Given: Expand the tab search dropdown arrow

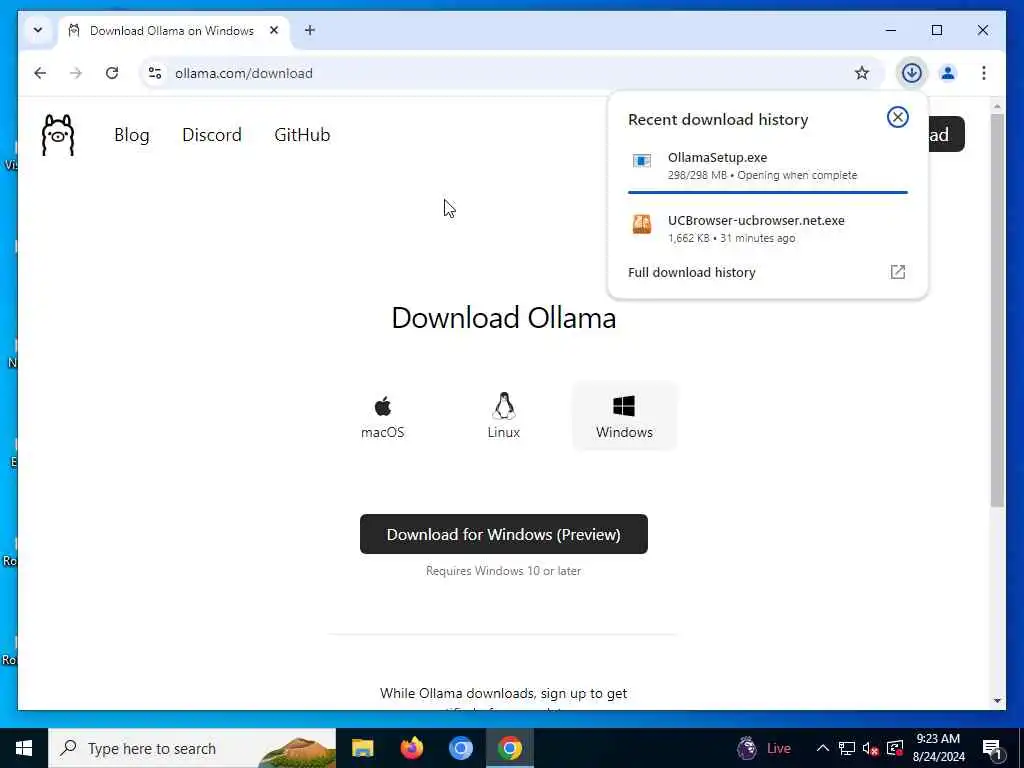Looking at the screenshot, I should (38, 30).
